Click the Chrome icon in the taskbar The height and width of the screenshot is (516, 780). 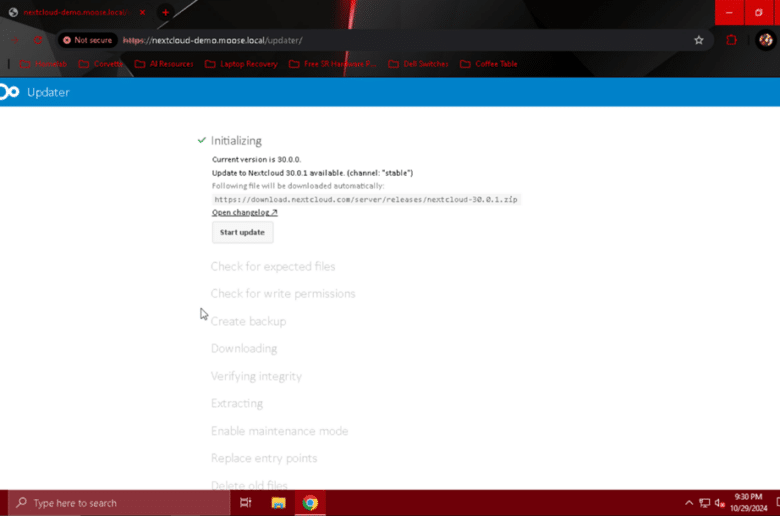[x=310, y=503]
